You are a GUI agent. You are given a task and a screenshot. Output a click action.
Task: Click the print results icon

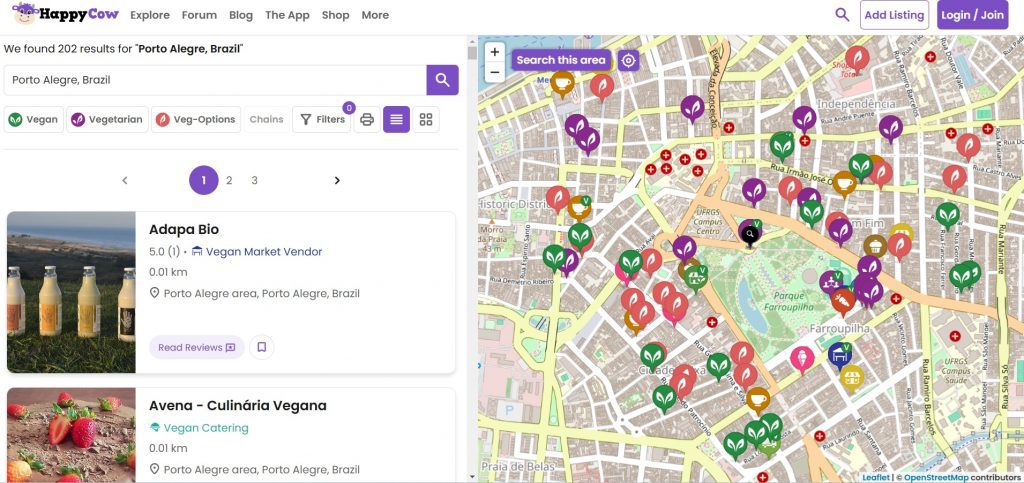[x=367, y=119]
